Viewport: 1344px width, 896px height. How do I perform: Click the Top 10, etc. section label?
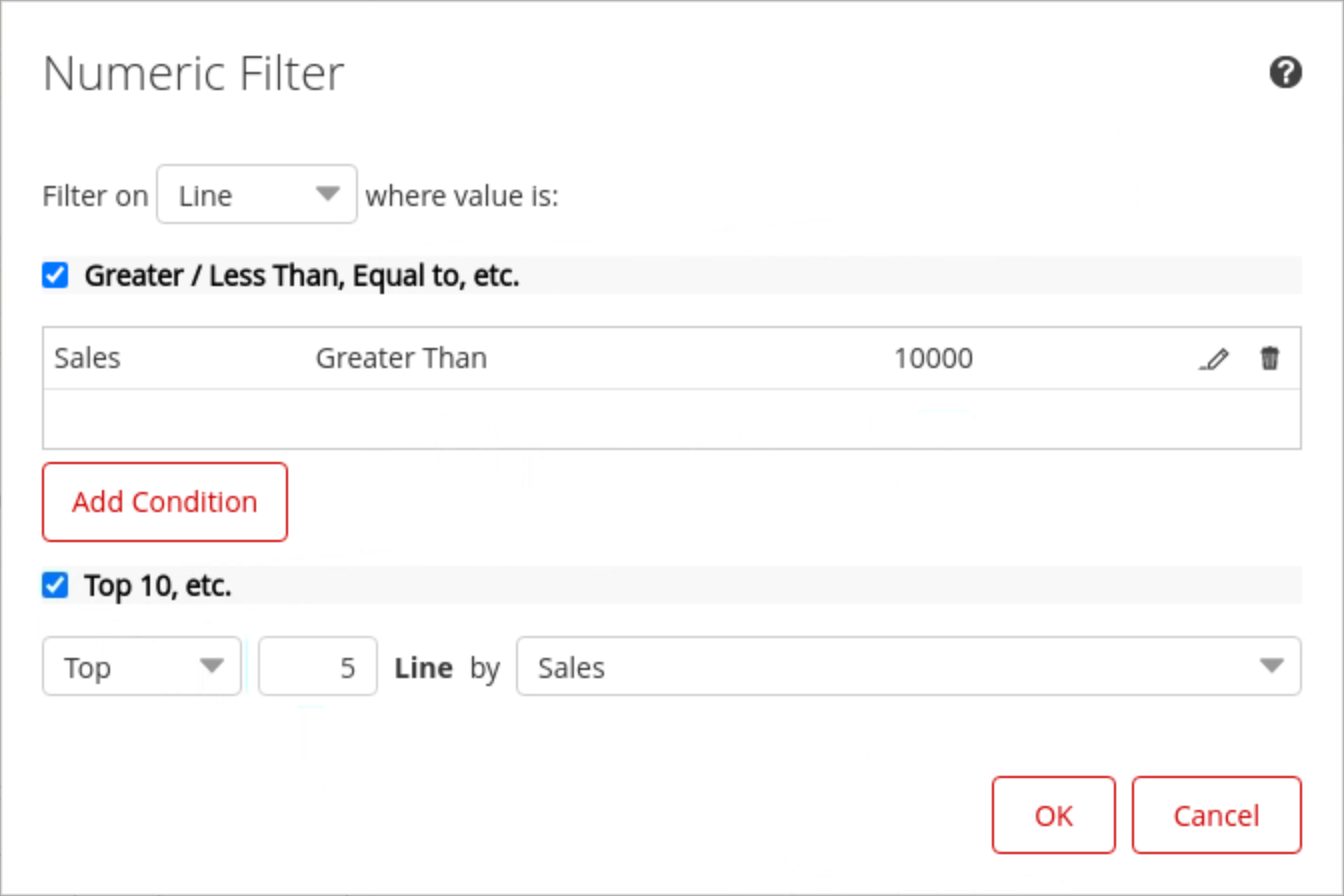[x=158, y=586]
